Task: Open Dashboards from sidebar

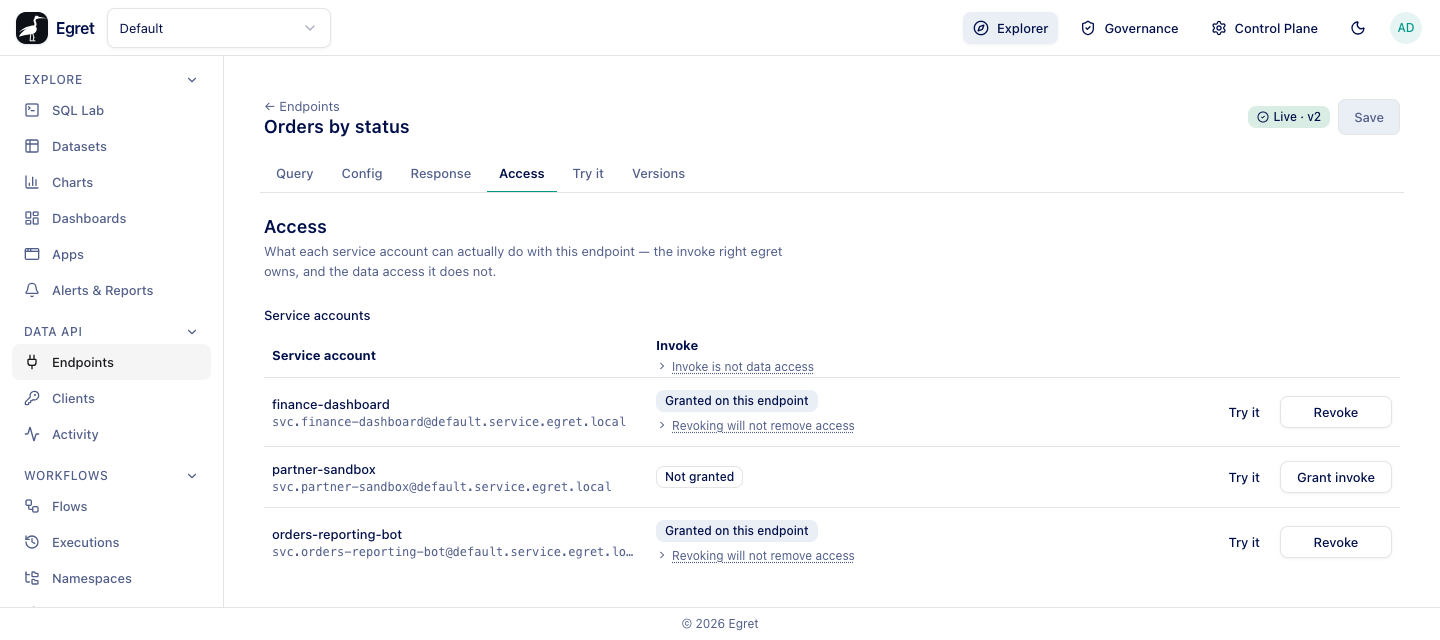Action: 111,218
